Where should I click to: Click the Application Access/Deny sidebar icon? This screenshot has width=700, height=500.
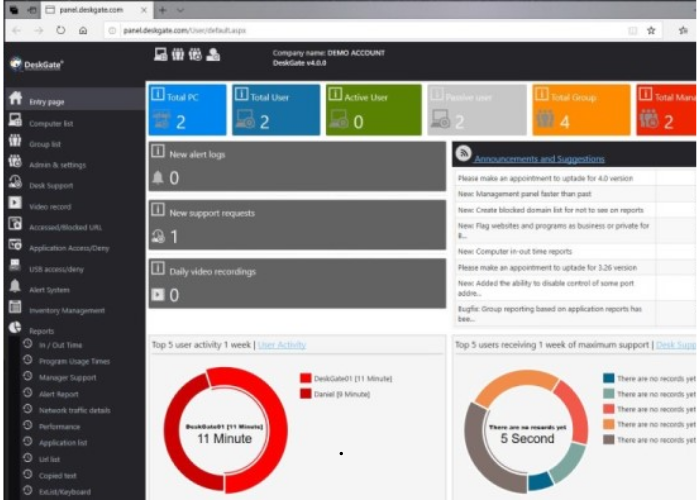pyautogui.click(x=15, y=244)
